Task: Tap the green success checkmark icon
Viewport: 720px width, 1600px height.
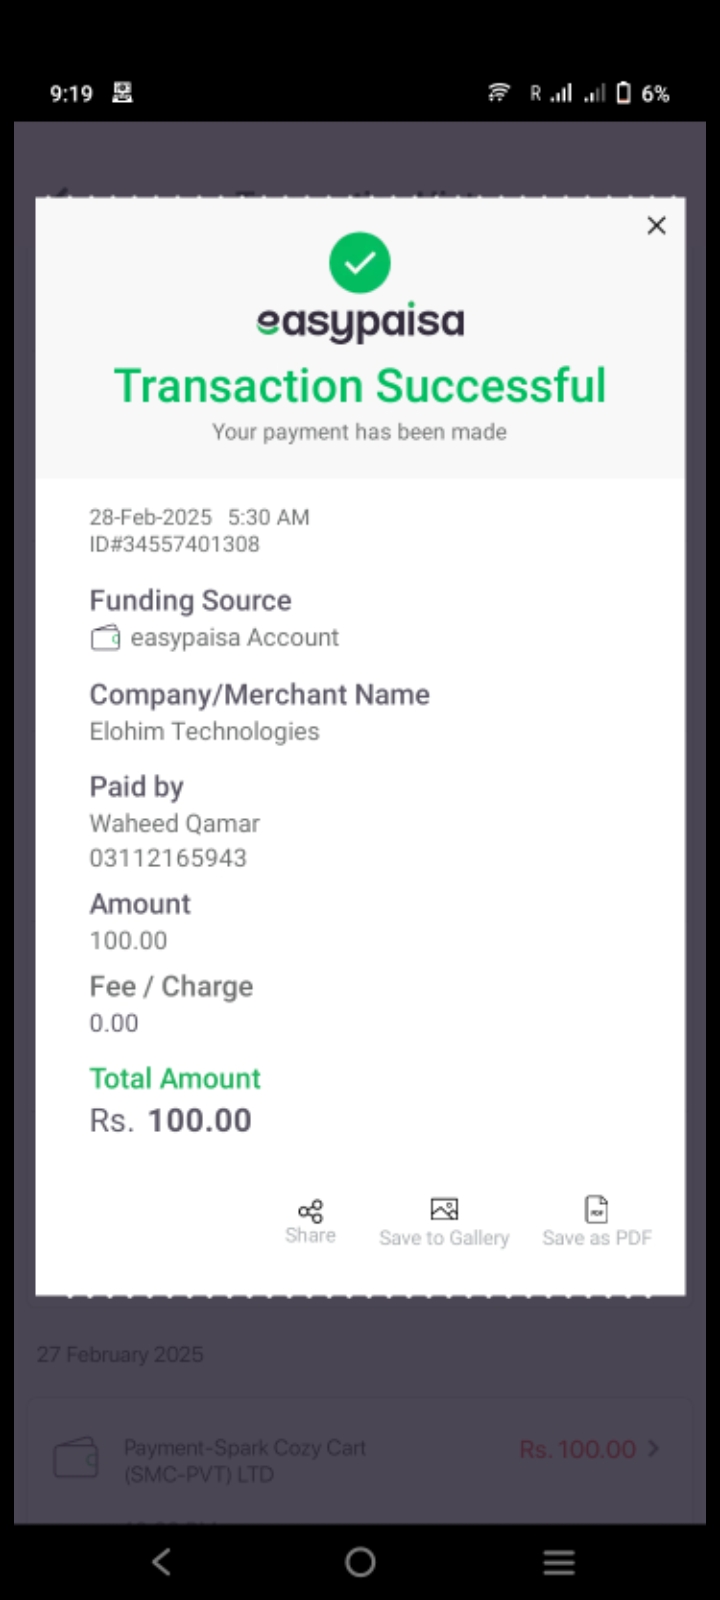Action: pyautogui.click(x=360, y=263)
